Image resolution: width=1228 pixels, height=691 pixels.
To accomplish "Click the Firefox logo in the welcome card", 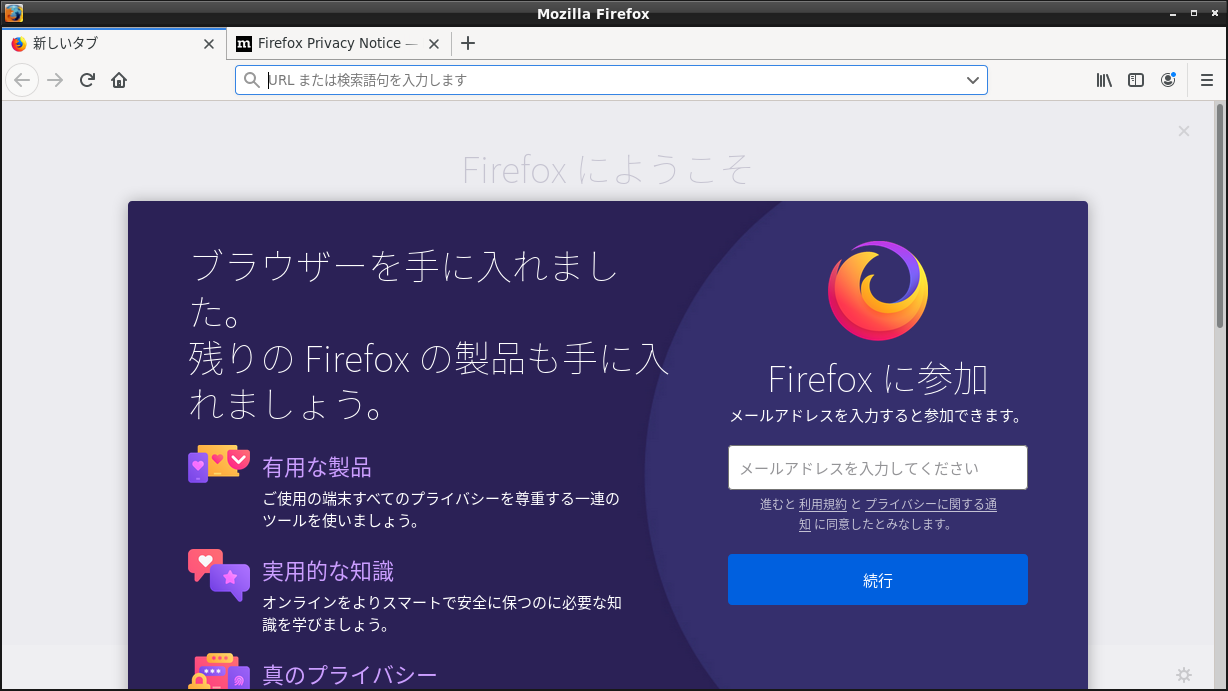I will pos(878,291).
